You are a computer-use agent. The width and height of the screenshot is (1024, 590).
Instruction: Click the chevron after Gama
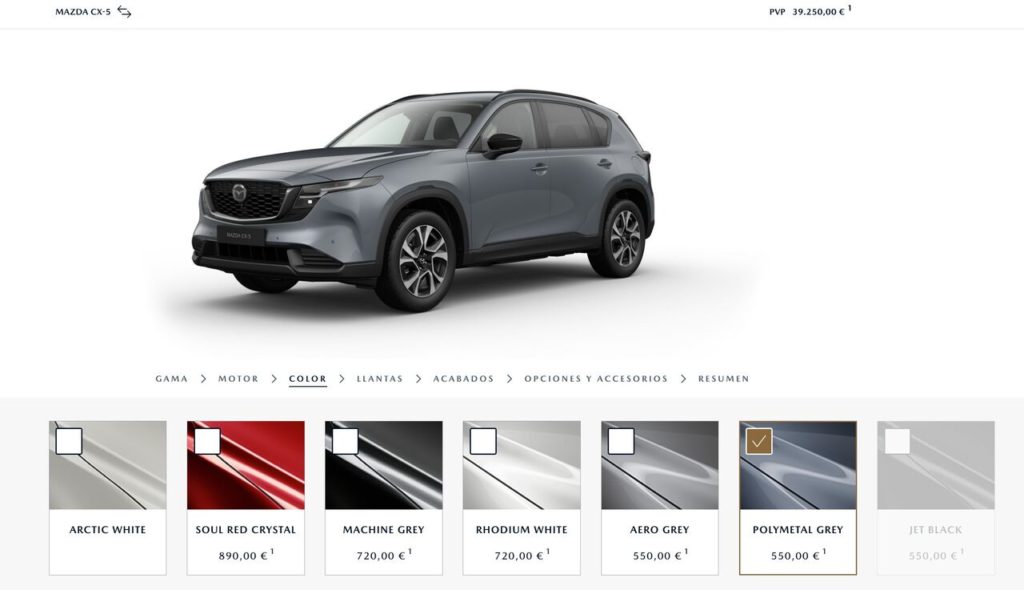tap(203, 379)
